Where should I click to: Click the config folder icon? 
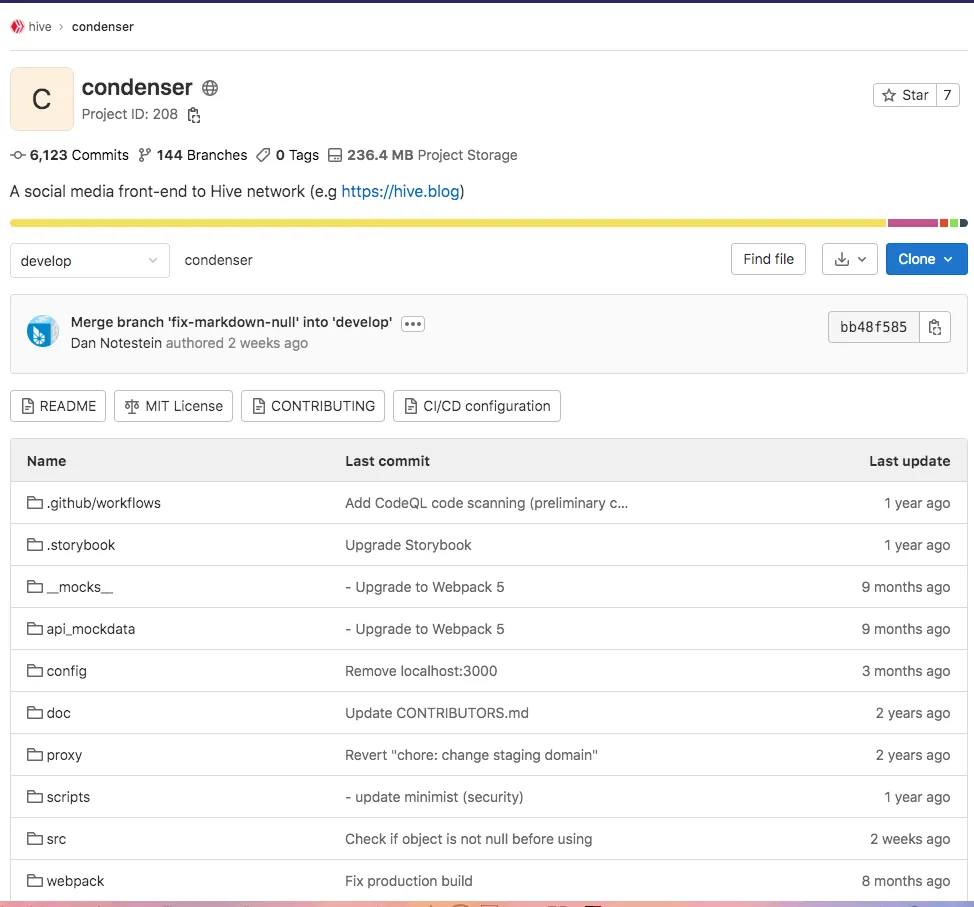(x=35, y=670)
